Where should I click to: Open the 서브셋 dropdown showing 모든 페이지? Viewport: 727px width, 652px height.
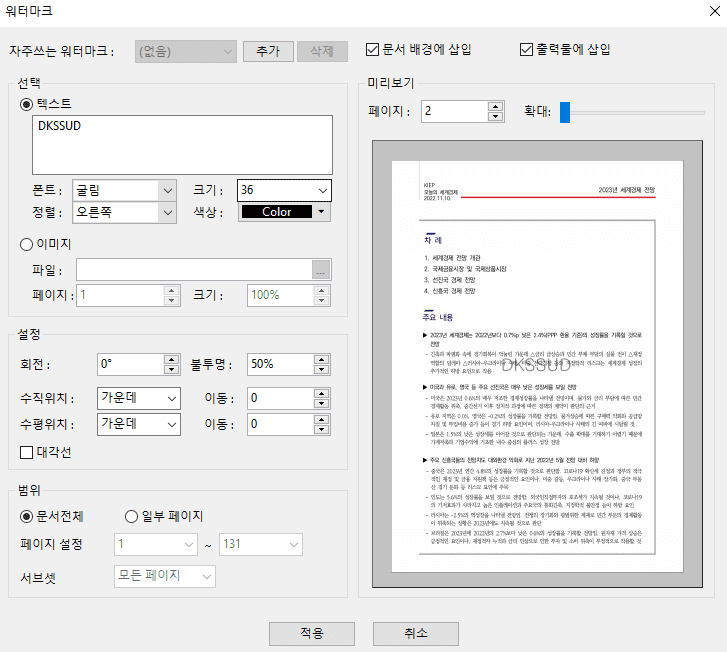click(x=165, y=576)
